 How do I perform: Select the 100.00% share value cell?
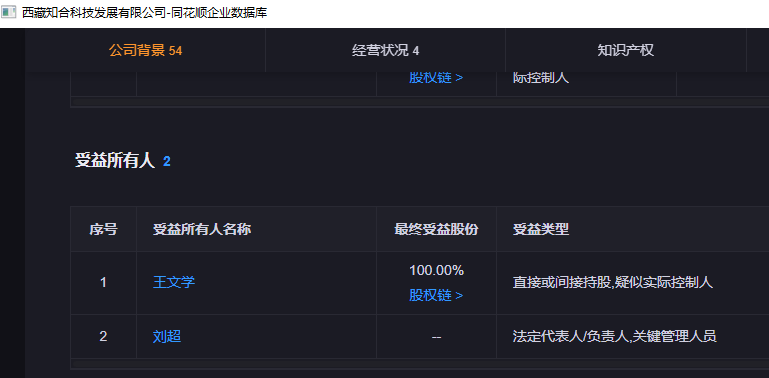click(x=436, y=270)
